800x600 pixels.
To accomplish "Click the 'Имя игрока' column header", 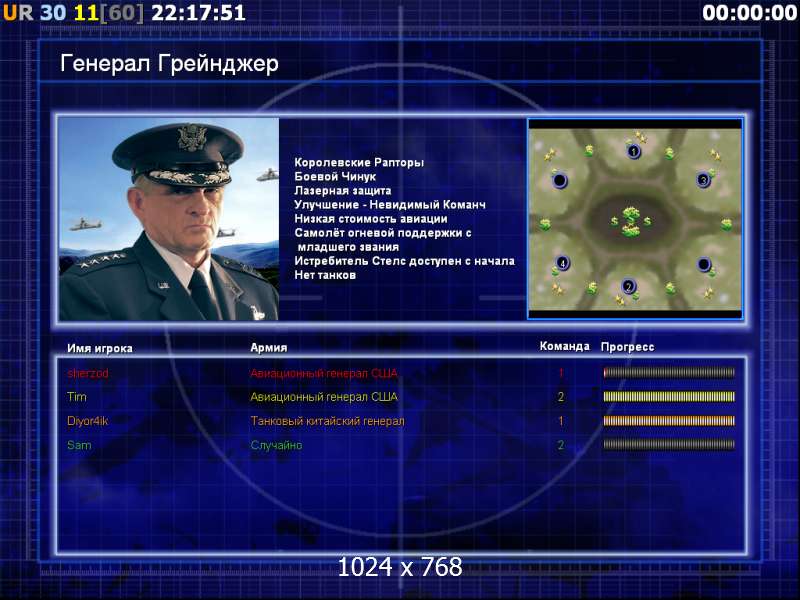I will (99, 348).
